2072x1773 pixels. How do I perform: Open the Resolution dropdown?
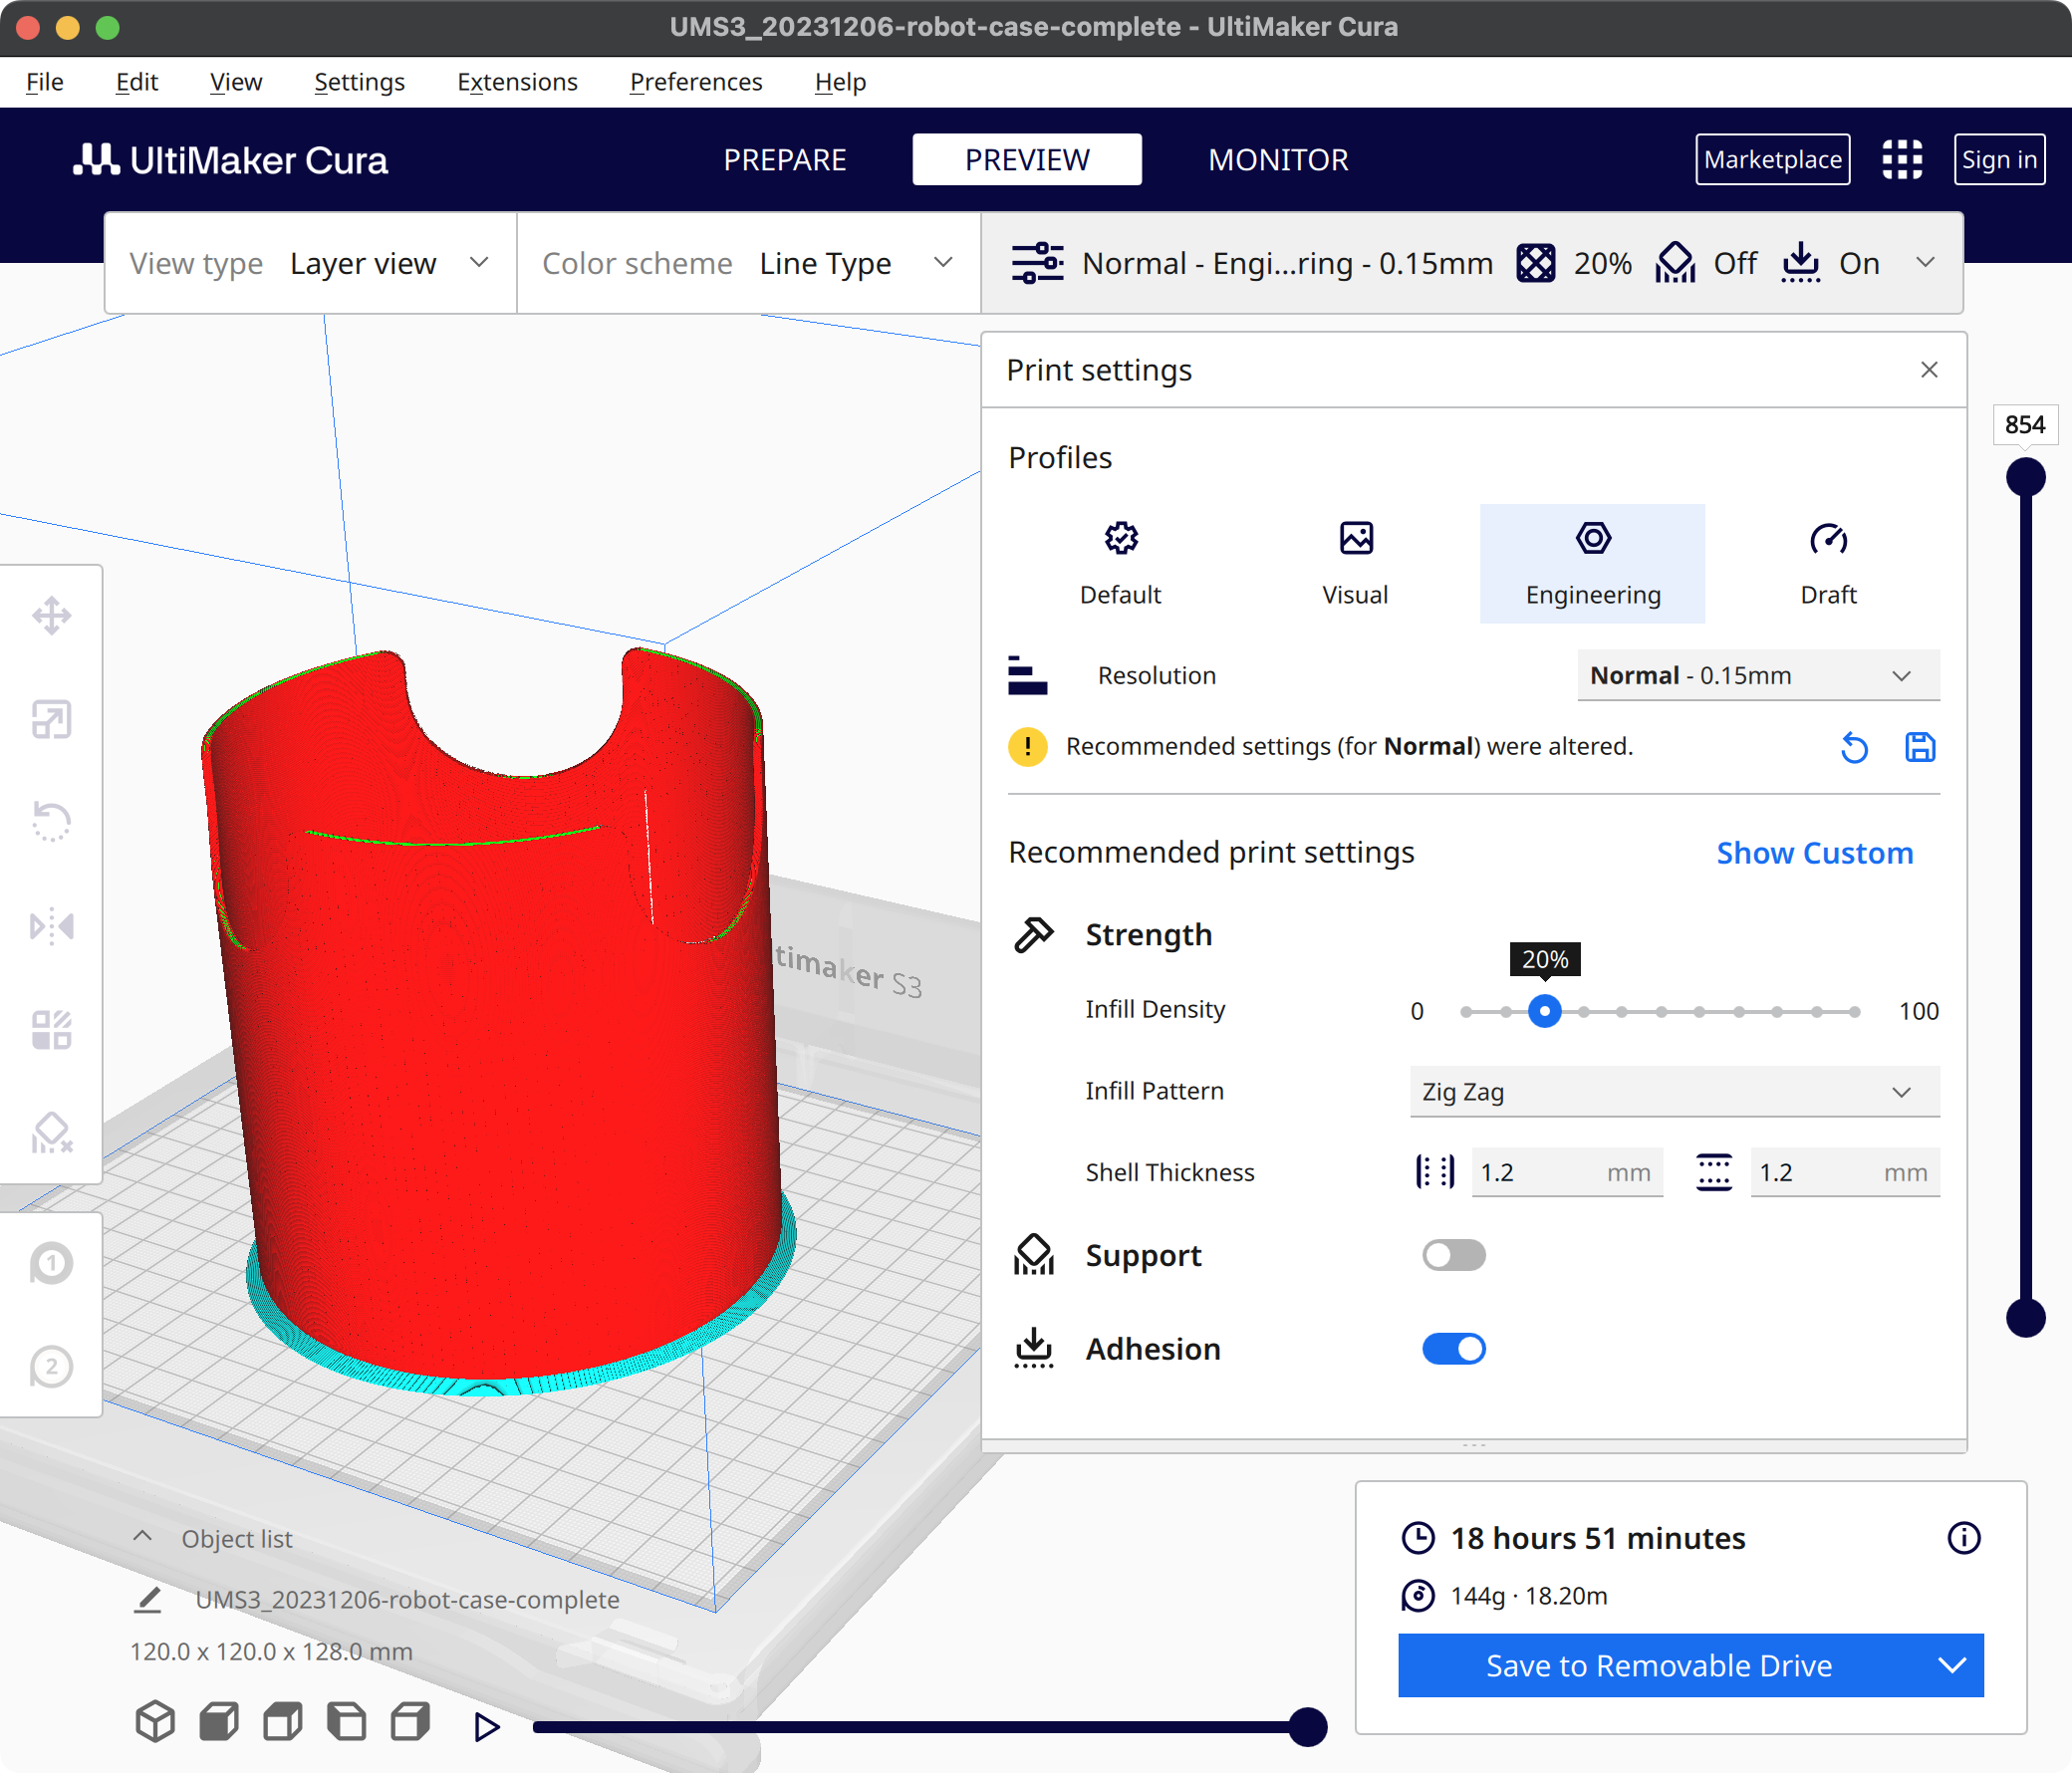click(x=1757, y=676)
